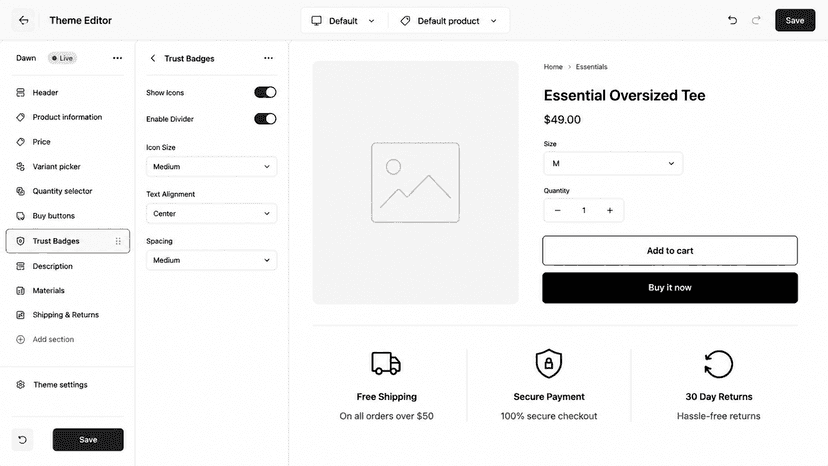Go back from Trust Badges settings panel
Screen dimensions: 828x466
point(153,58)
